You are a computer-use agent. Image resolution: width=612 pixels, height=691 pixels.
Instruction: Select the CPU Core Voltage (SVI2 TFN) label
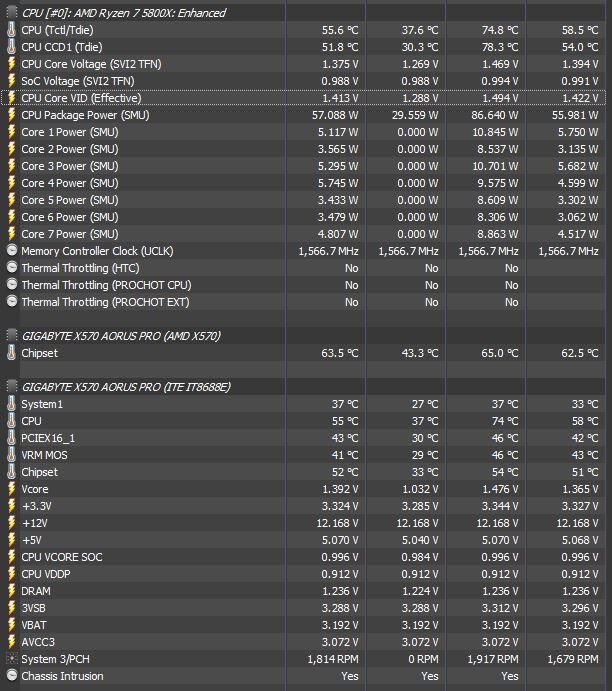point(91,64)
